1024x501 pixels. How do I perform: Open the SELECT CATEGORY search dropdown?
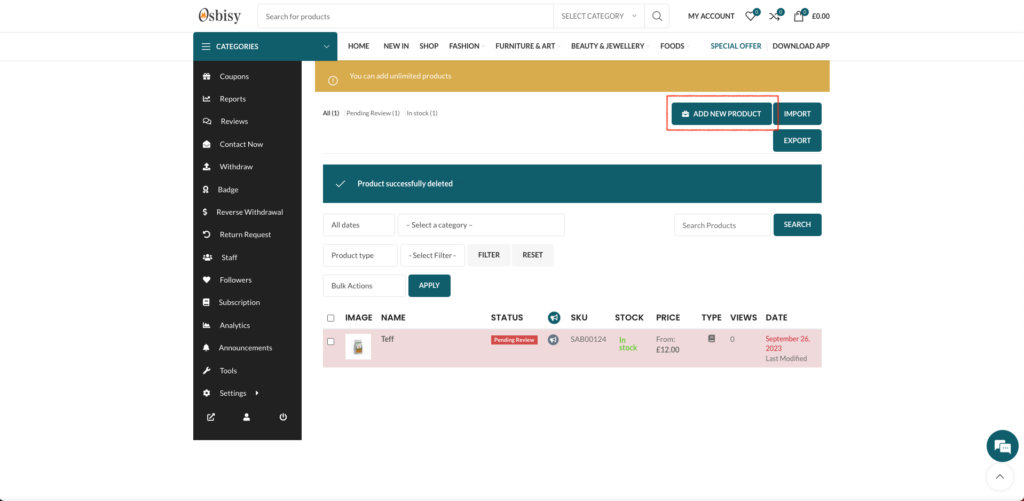pos(598,16)
